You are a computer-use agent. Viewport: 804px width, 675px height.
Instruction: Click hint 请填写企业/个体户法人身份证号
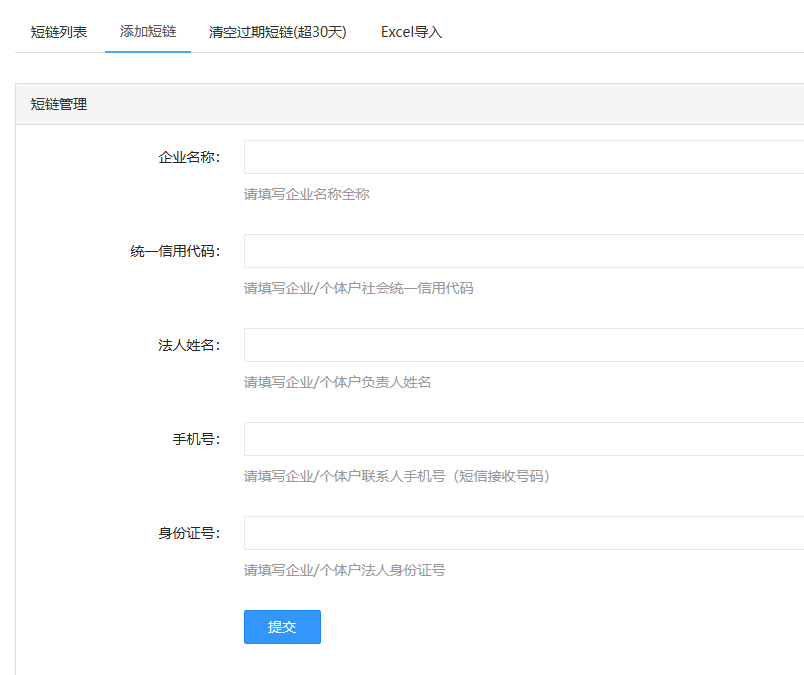[x=344, y=570]
